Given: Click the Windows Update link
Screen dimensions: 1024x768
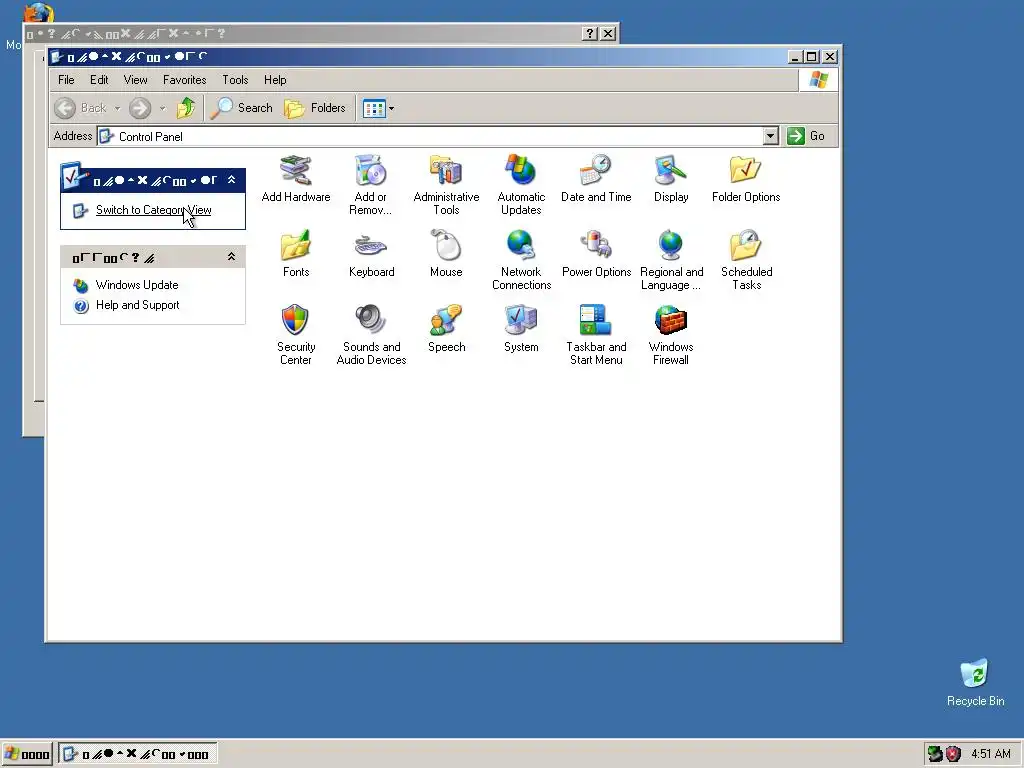Looking at the screenshot, I should coord(136,285).
